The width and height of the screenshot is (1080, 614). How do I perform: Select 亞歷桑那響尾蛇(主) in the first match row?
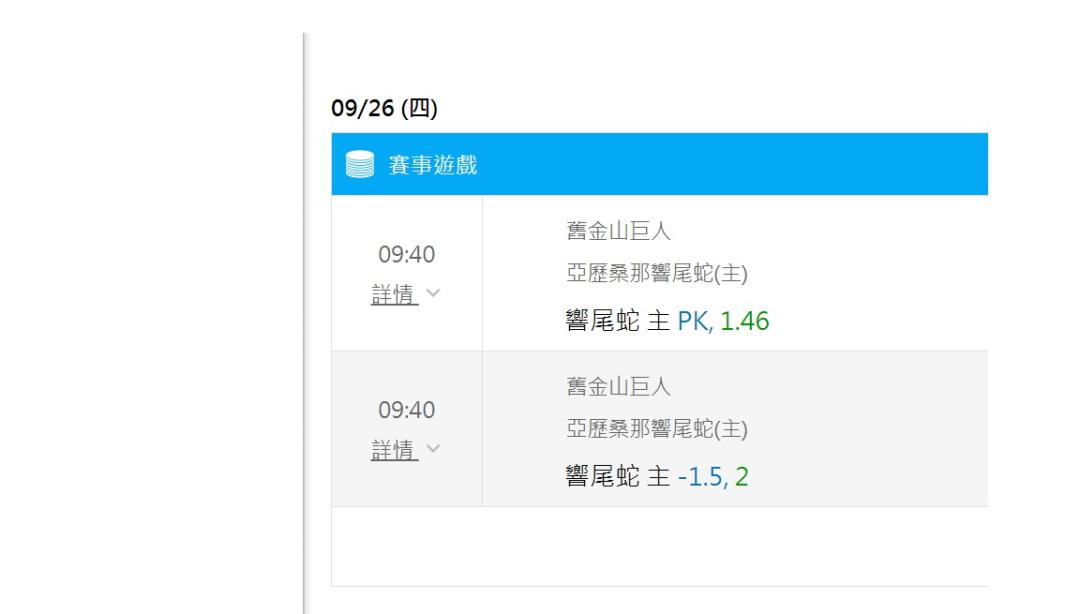(x=657, y=273)
